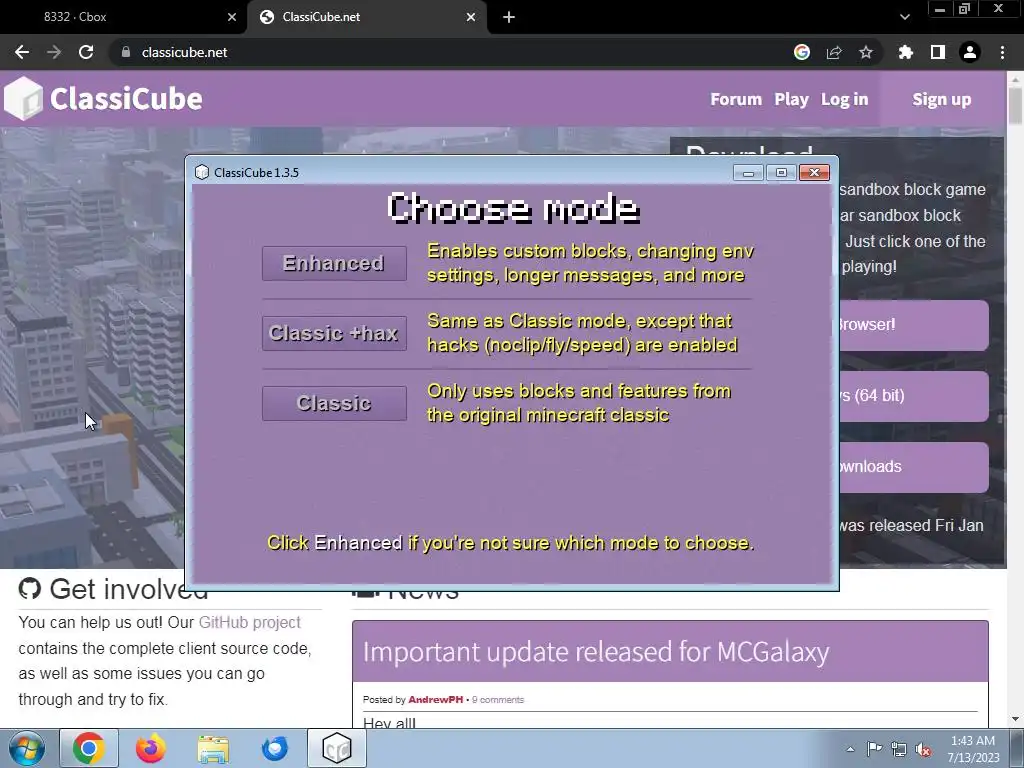Open Thunderbird from the taskbar
Screen dimensions: 1024x768
[275, 748]
